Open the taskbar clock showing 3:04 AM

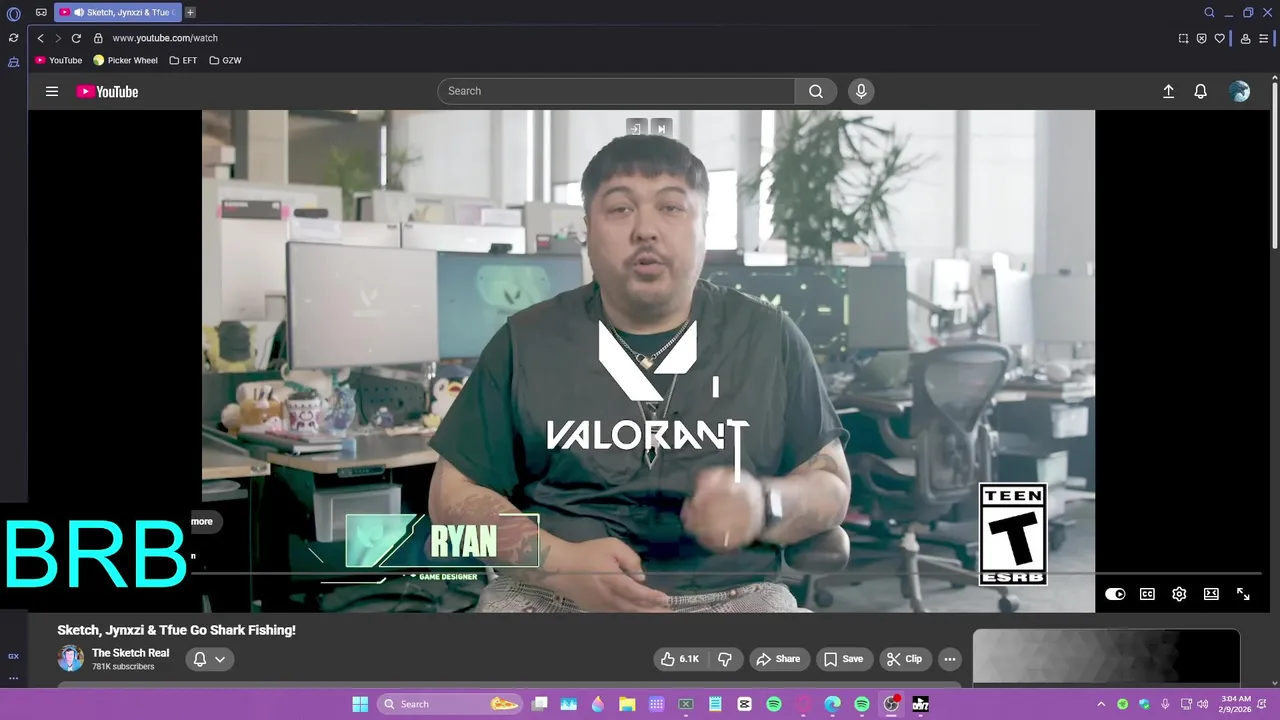tap(1236, 704)
